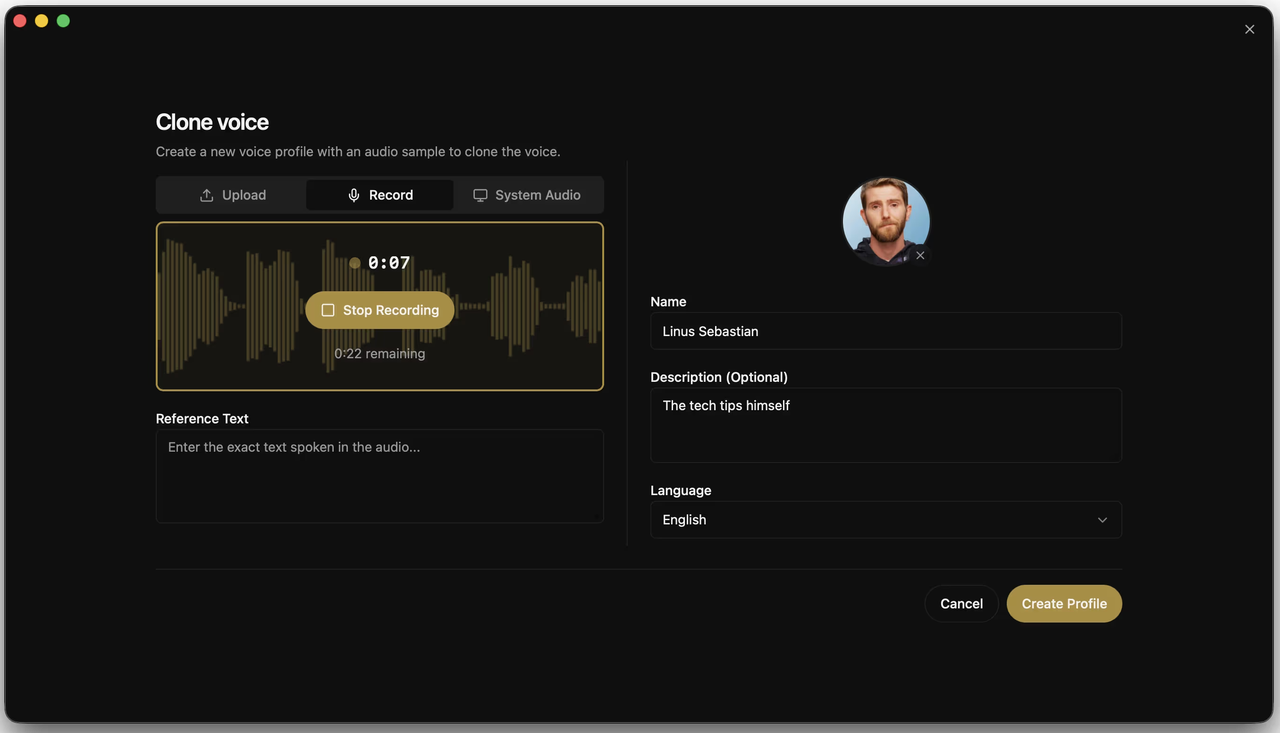The height and width of the screenshot is (733, 1280).
Task: Cancel the voice profile creation
Action: [x=961, y=604]
